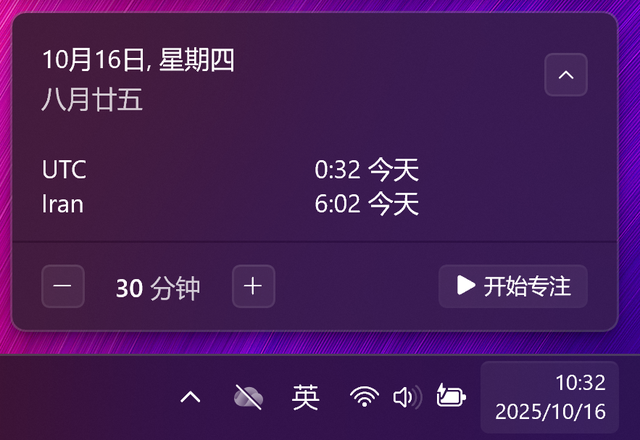The width and height of the screenshot is (640, 440).
Task: Decrease focus session duration with minus button
Action: click(63, 286)
